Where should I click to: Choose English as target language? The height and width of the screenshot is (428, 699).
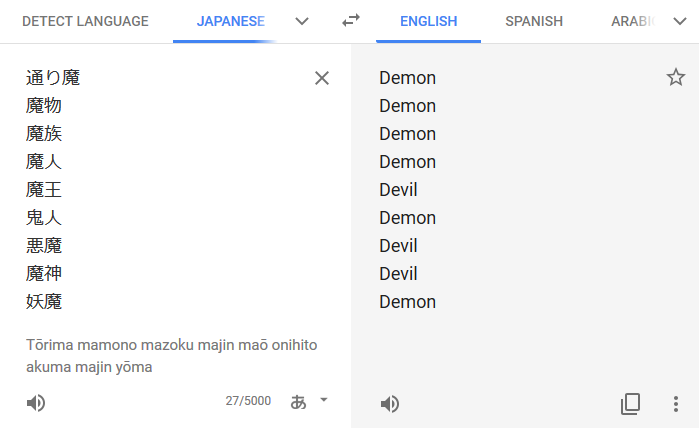(x=428, y=21)
